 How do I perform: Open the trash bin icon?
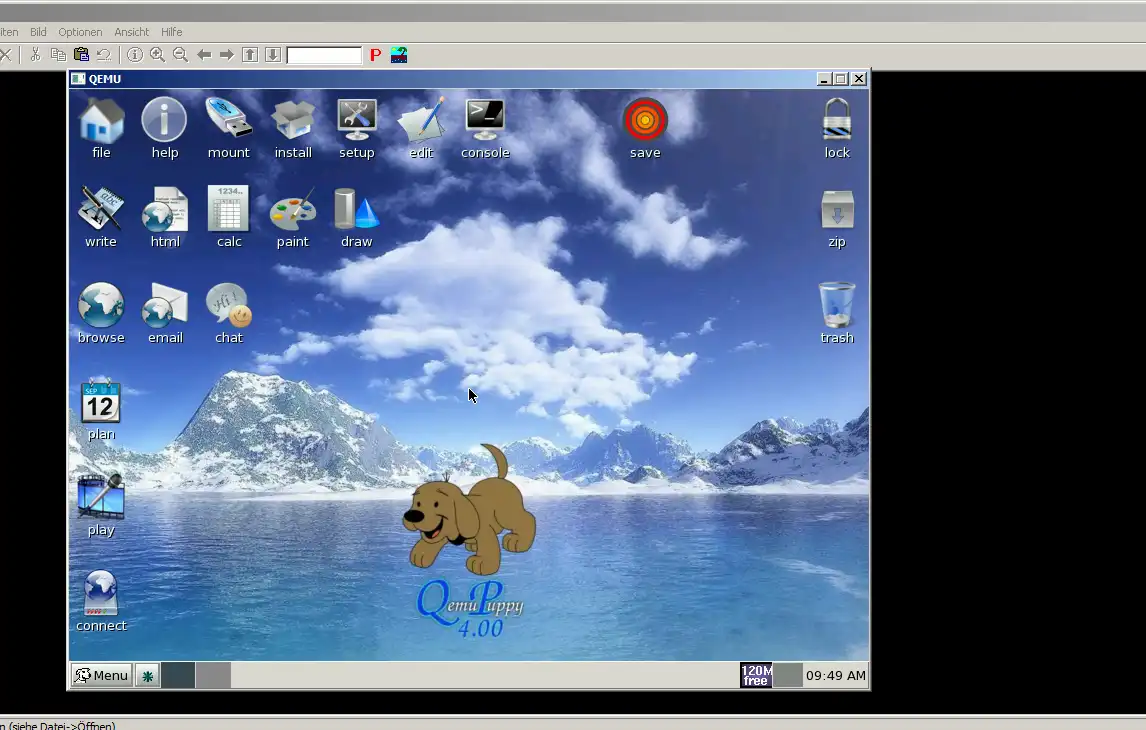(x=837, y=305)
